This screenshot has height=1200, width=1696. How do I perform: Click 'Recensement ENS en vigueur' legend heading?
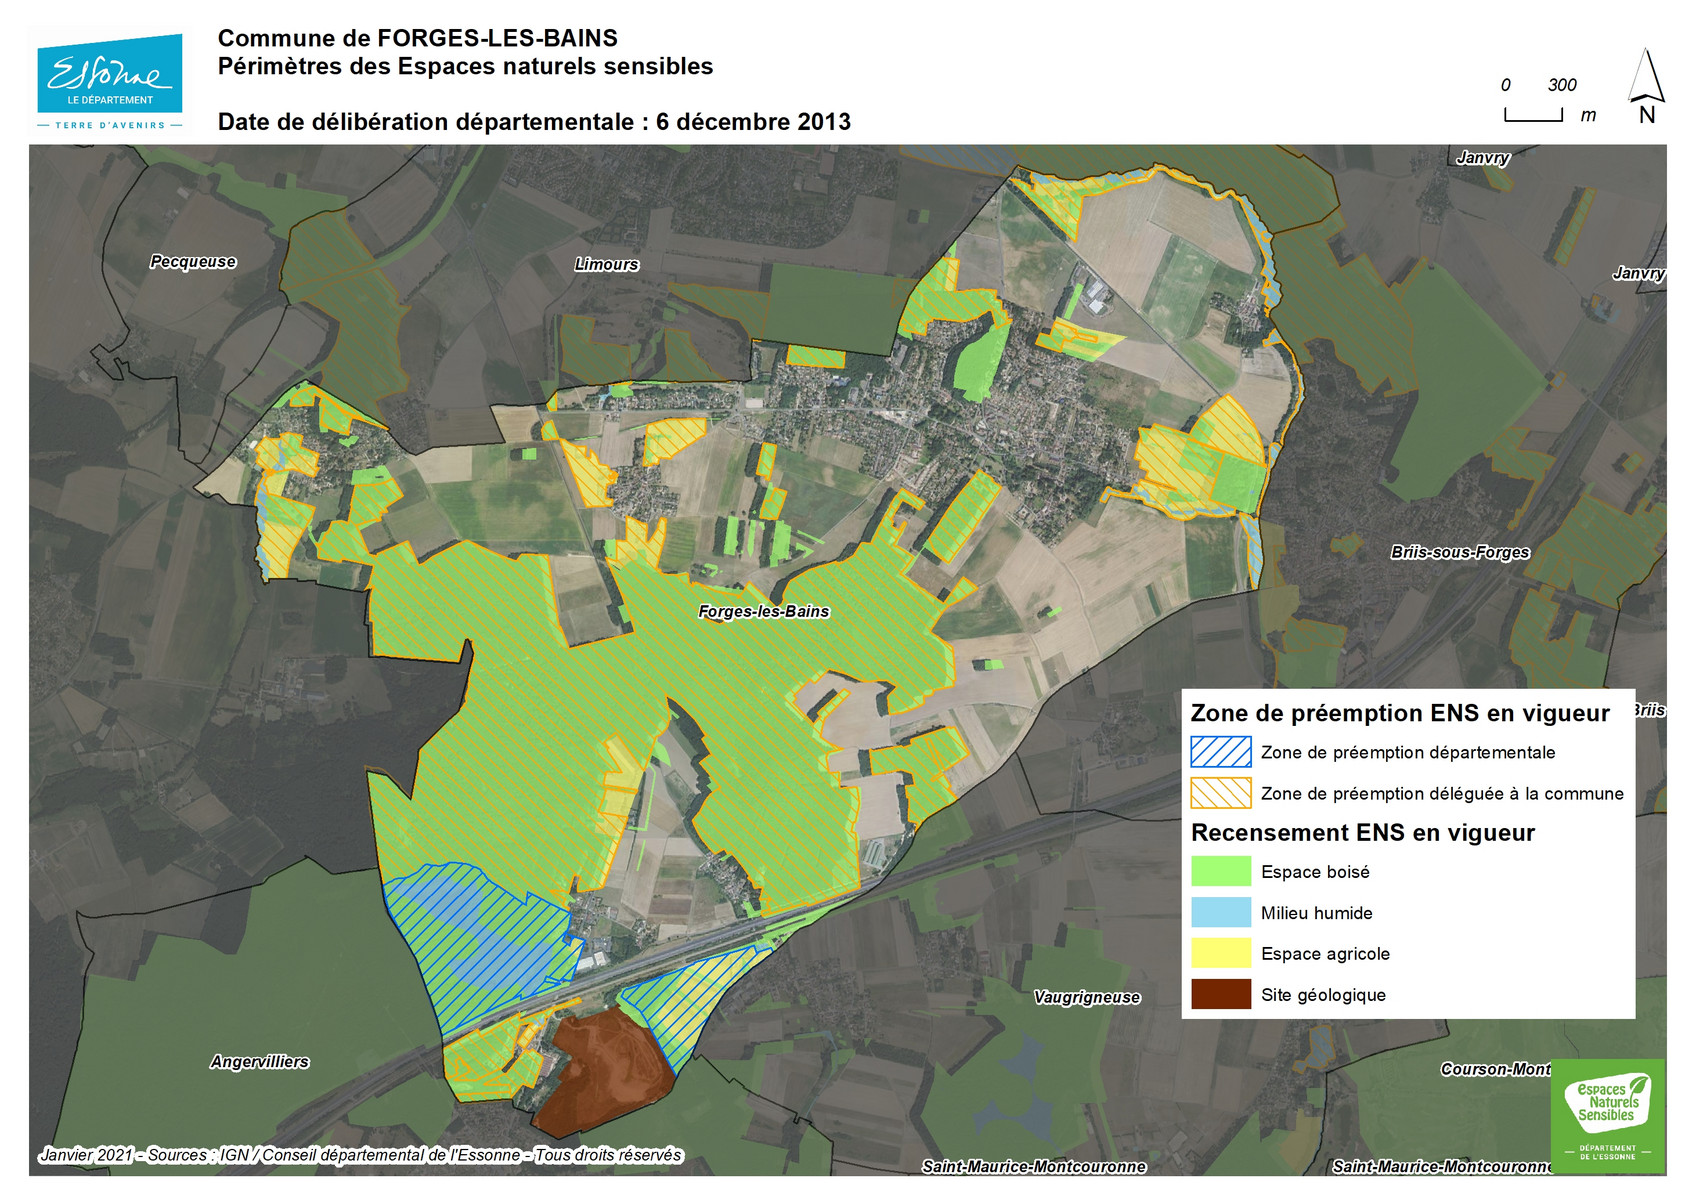(x=1363, y=833)
